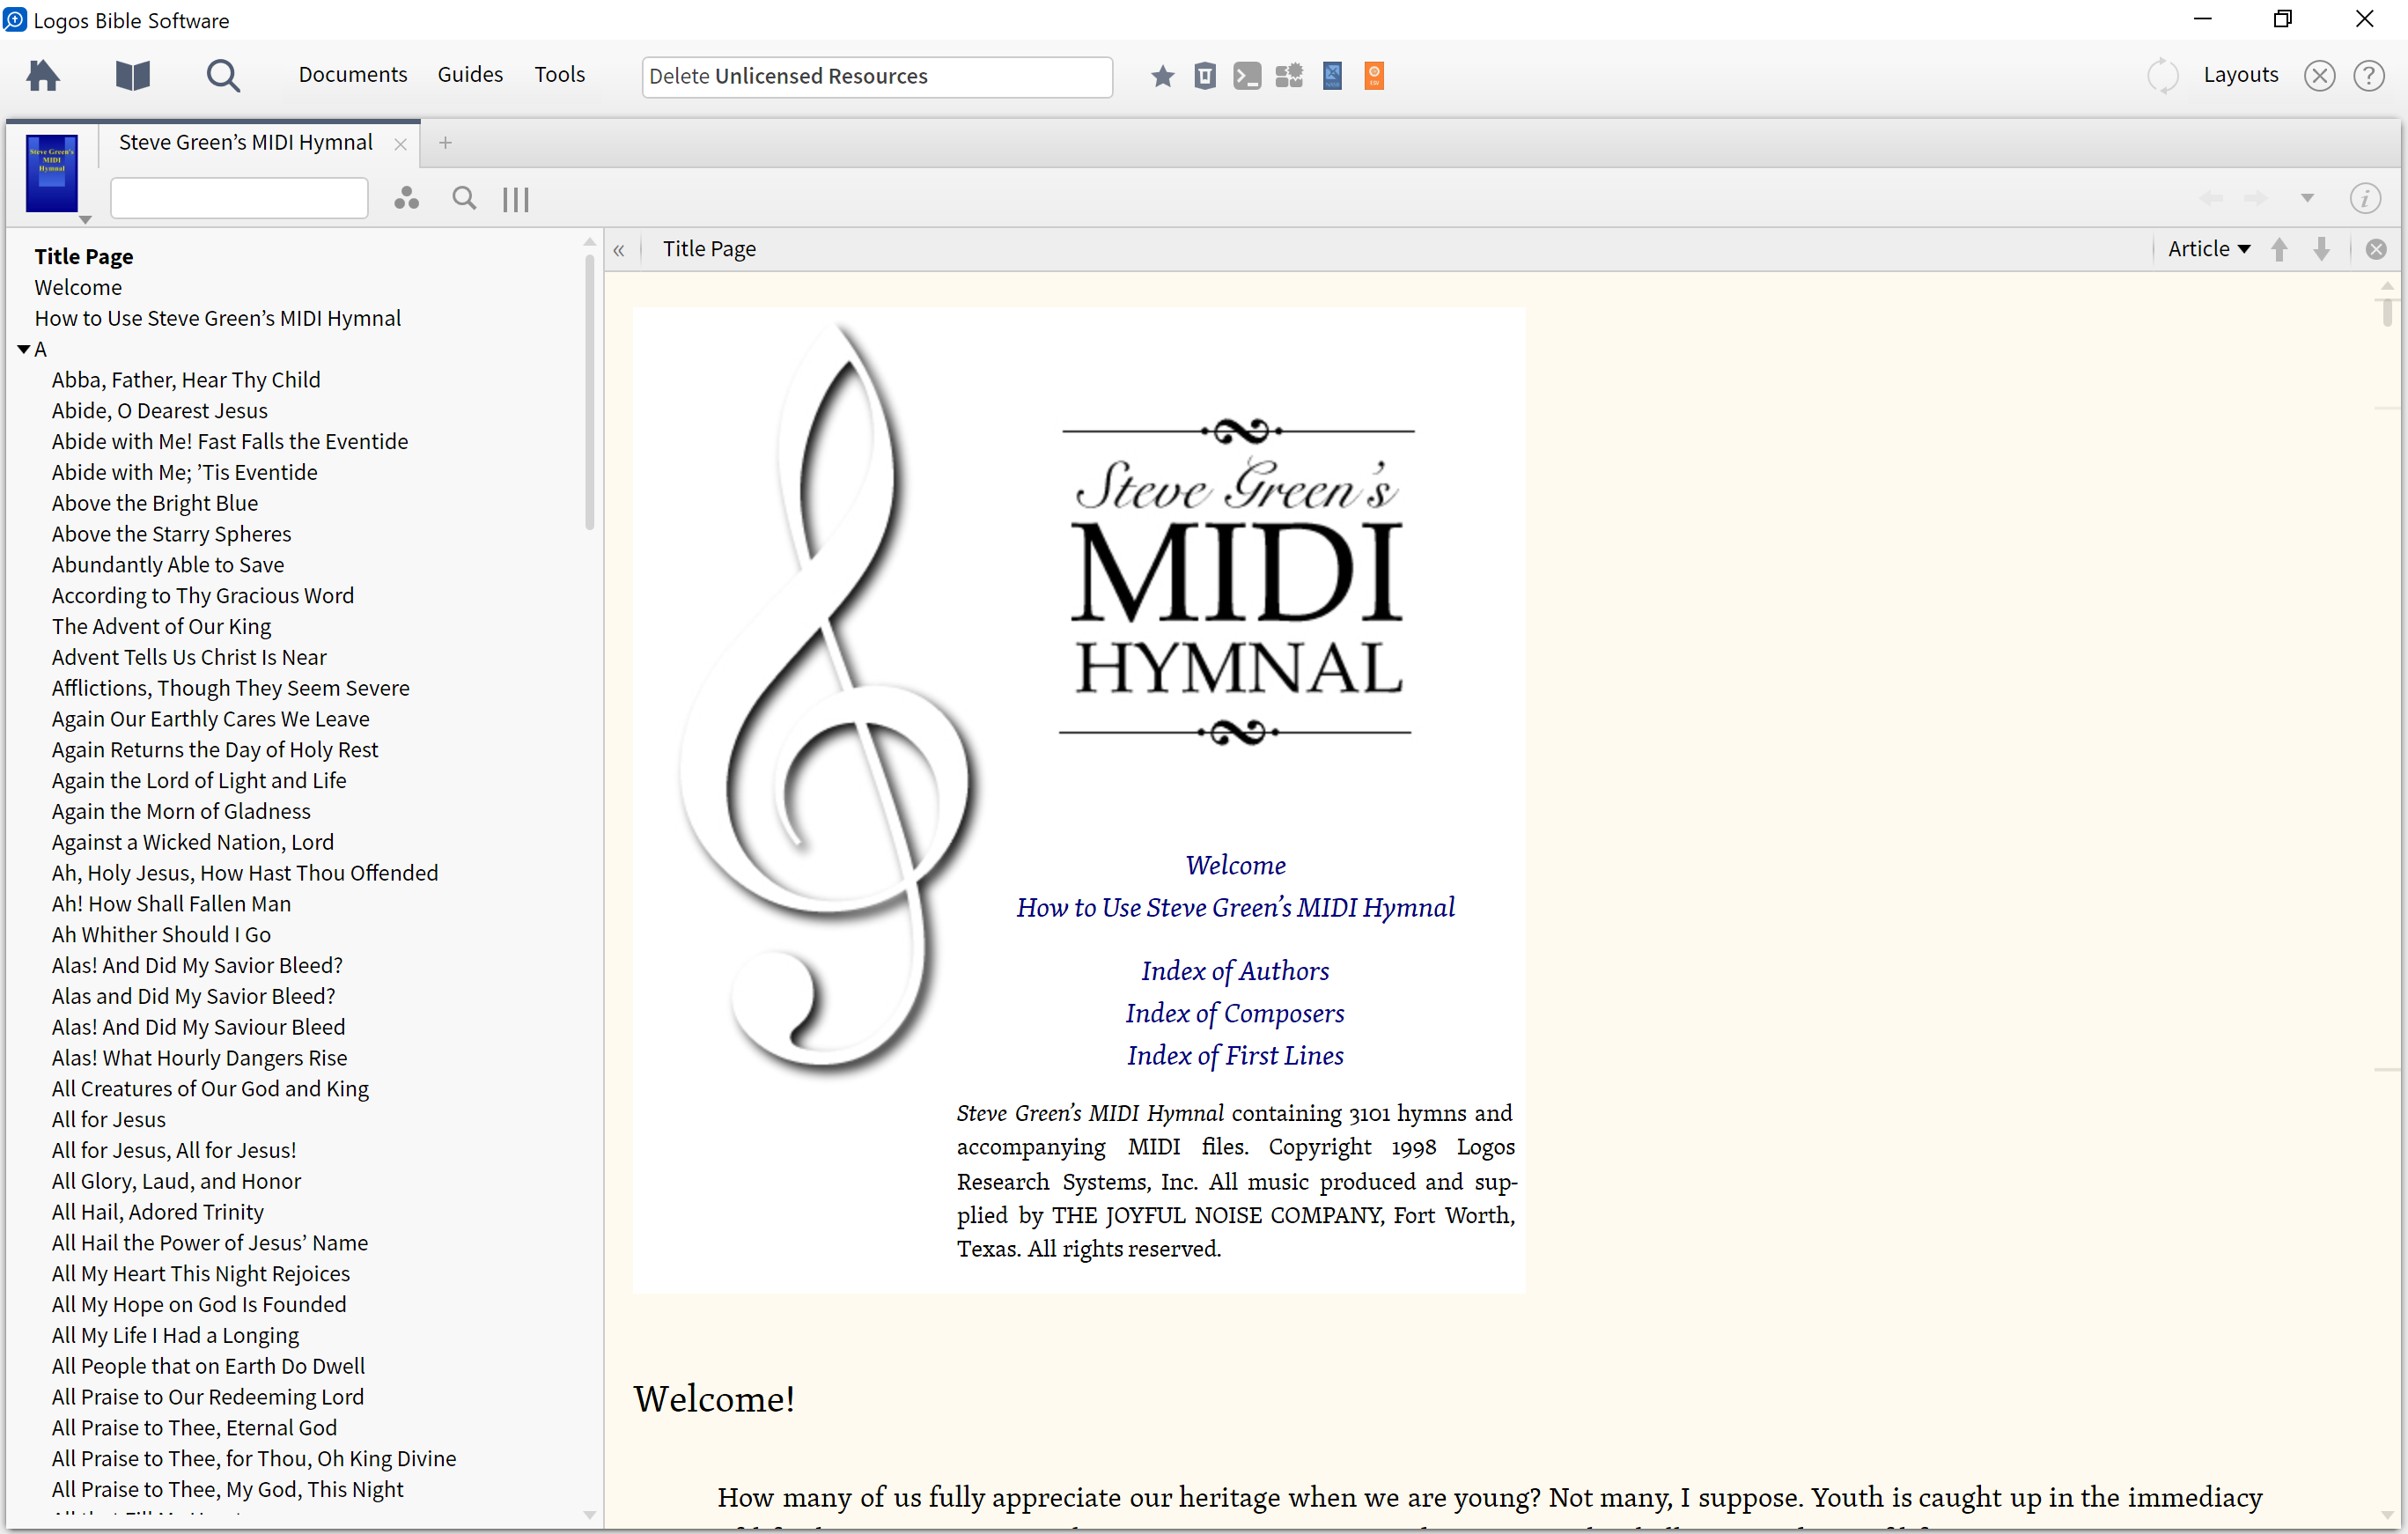
Task: Open hymn All Hail, Adored Trinity
Action: click(158, 1212)
